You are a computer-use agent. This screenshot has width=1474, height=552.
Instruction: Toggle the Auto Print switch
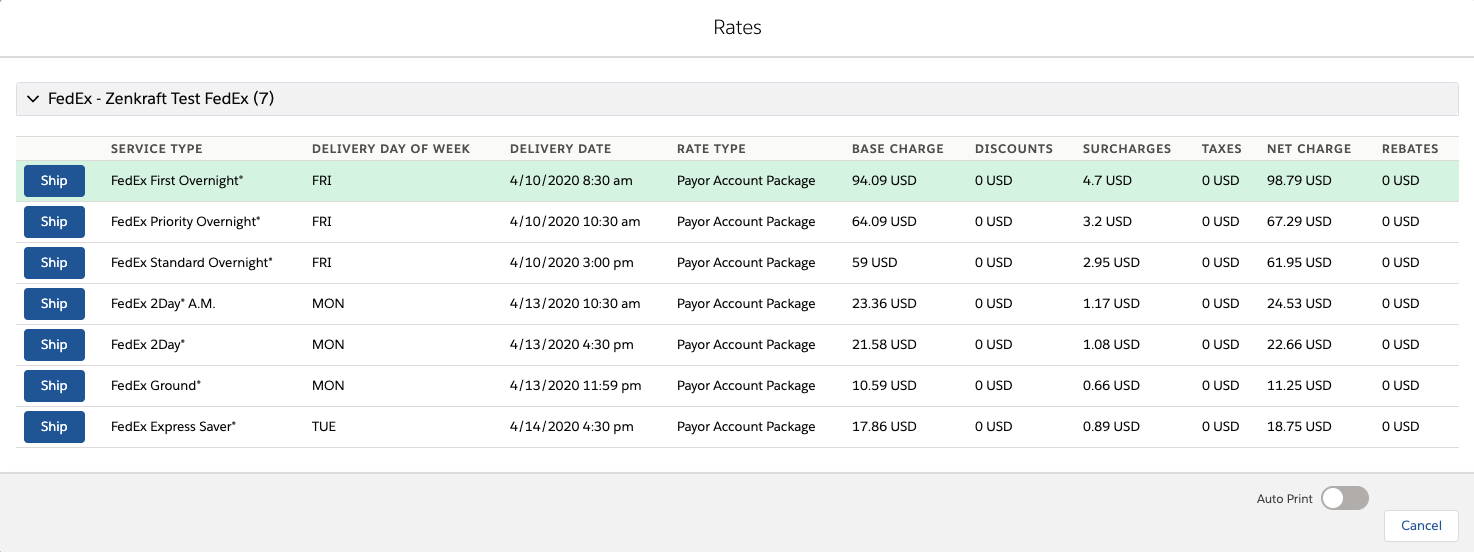pyautogui.click(x=1344, y=498)
